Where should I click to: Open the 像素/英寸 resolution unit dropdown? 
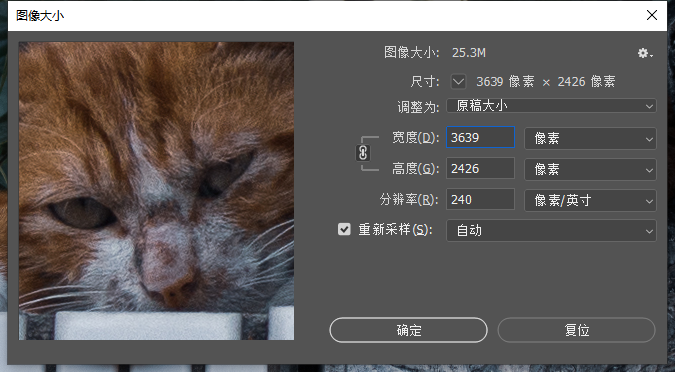pyautogui.click(x=590, y=200)
